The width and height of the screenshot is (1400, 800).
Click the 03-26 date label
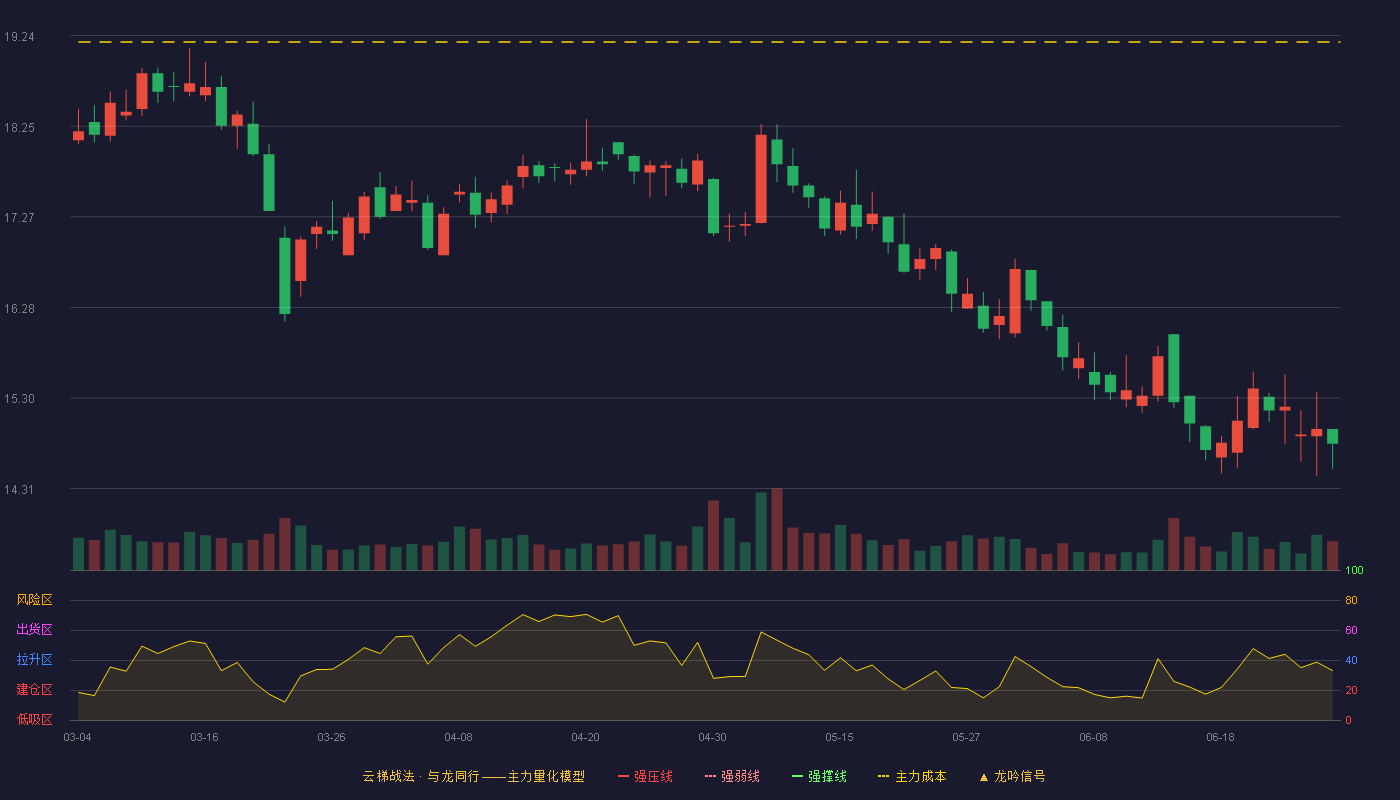pyautogui.click(x=331, y=737)
